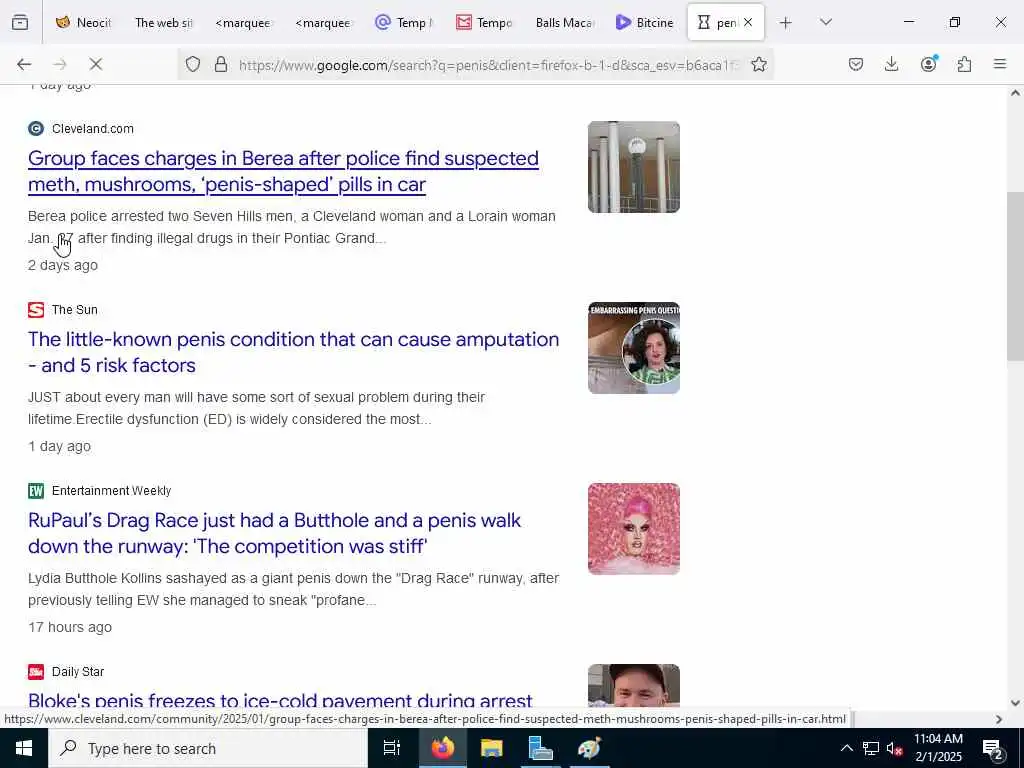This screenshot has width=1024, height=768.
Task: Show hidden system tray icons
Action: [846, 748]
